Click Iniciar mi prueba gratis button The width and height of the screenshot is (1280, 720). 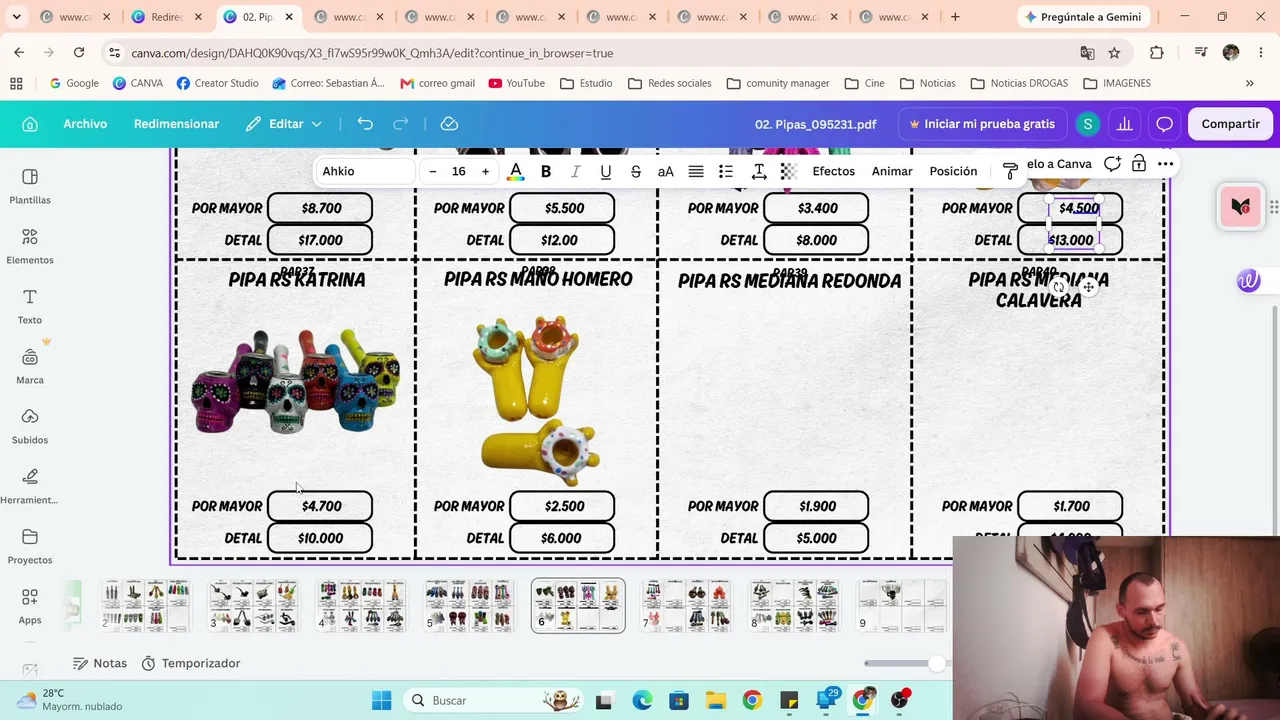click(x=982, y=124)
